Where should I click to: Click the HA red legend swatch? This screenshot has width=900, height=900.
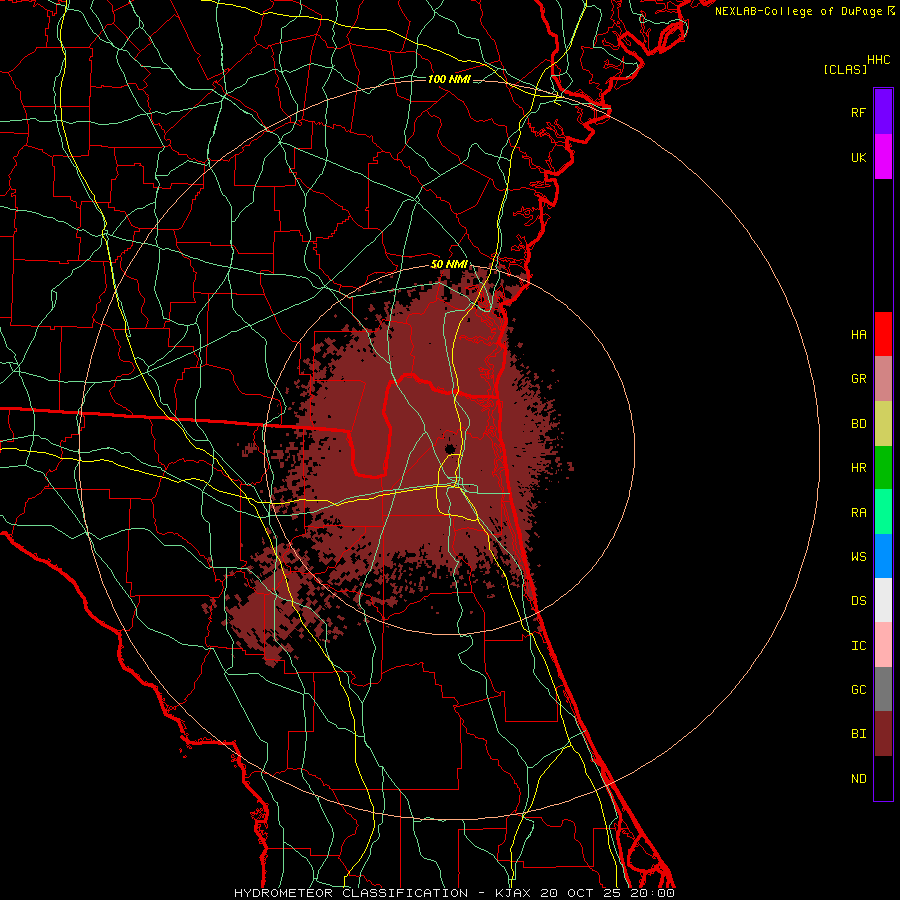(x=883, y=334)
